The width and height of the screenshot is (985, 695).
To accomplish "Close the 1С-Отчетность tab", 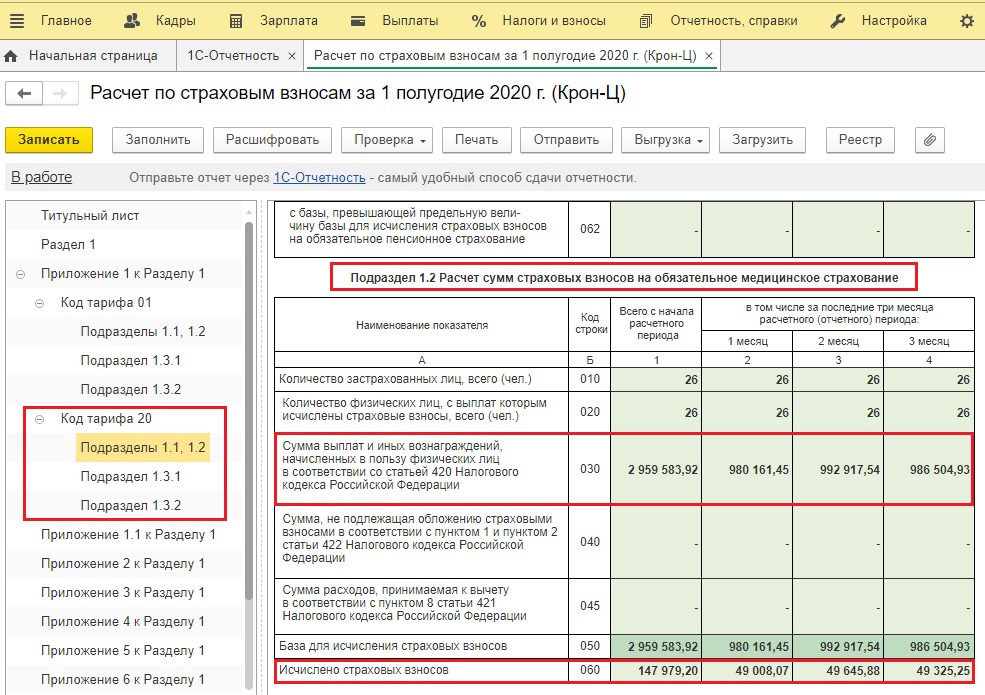I will point(291,56).
